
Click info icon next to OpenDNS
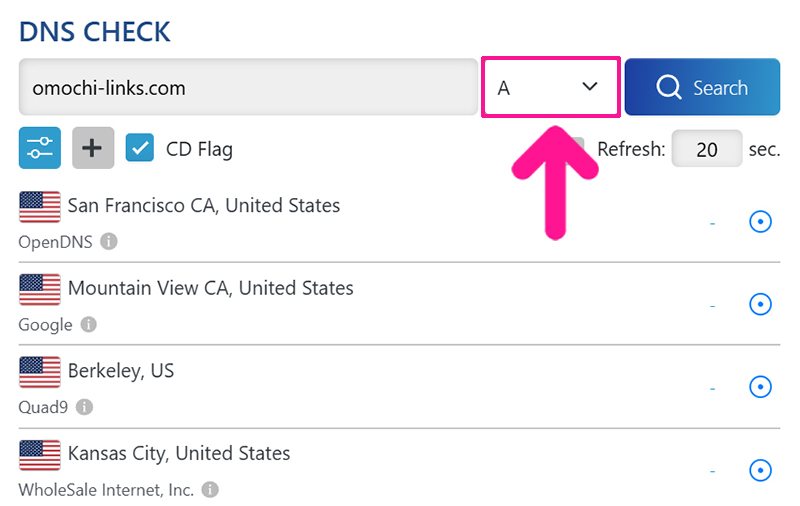click(109, 241)
